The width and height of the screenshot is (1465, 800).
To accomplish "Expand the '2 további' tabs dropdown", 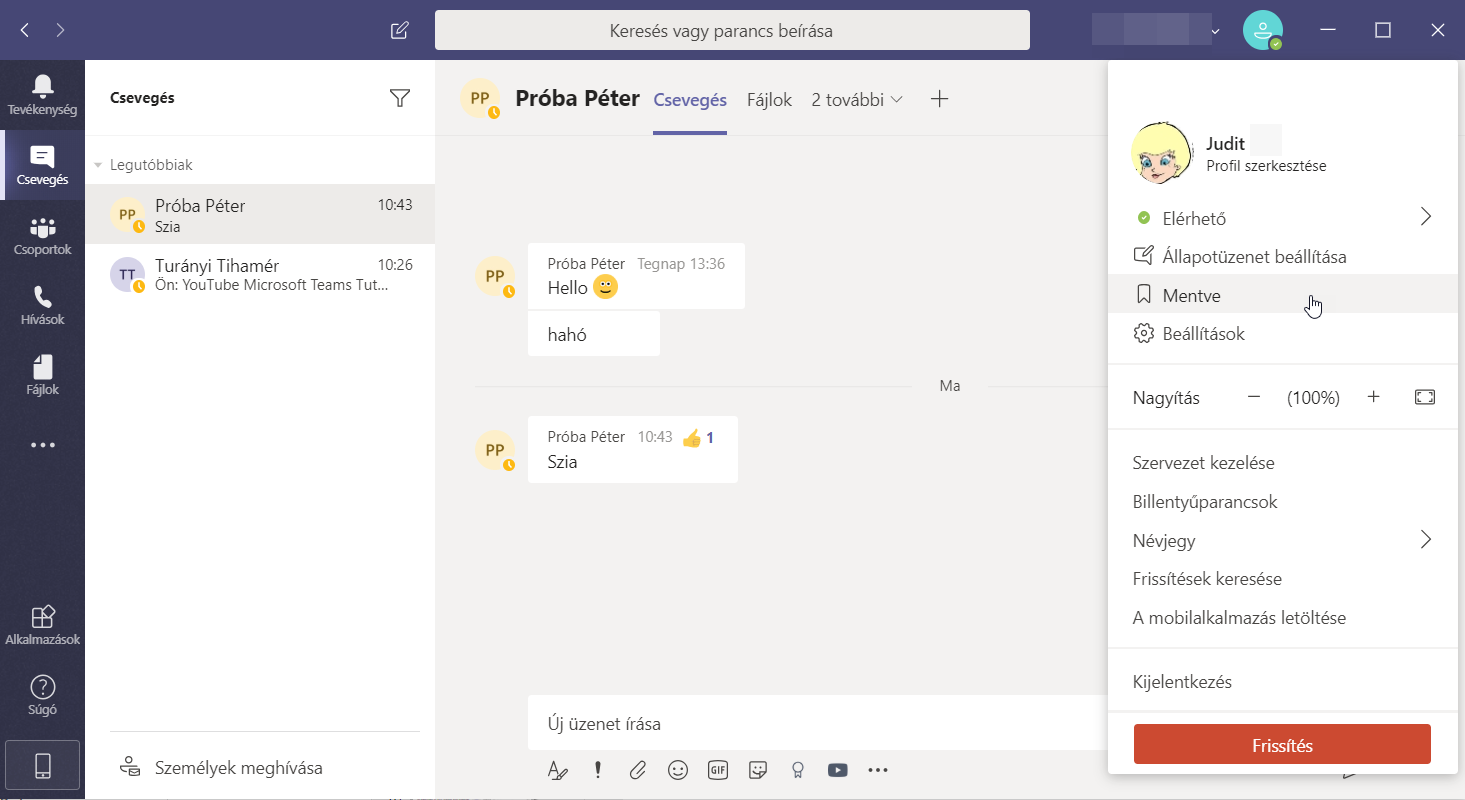I will [x=857, y=99].
